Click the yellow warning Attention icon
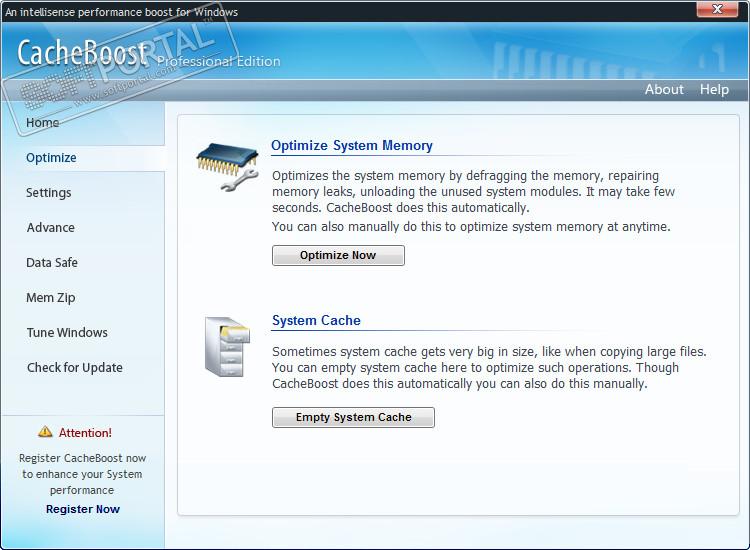 pyautogui.click(x=45, y=432)
